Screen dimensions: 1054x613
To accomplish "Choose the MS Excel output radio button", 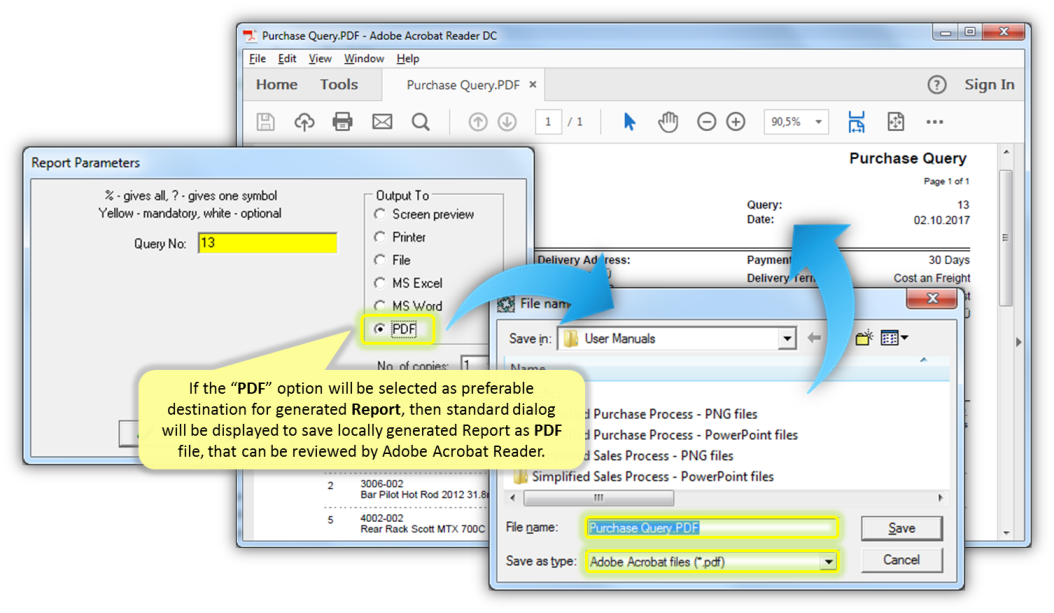I will click(x=380, y=283).
